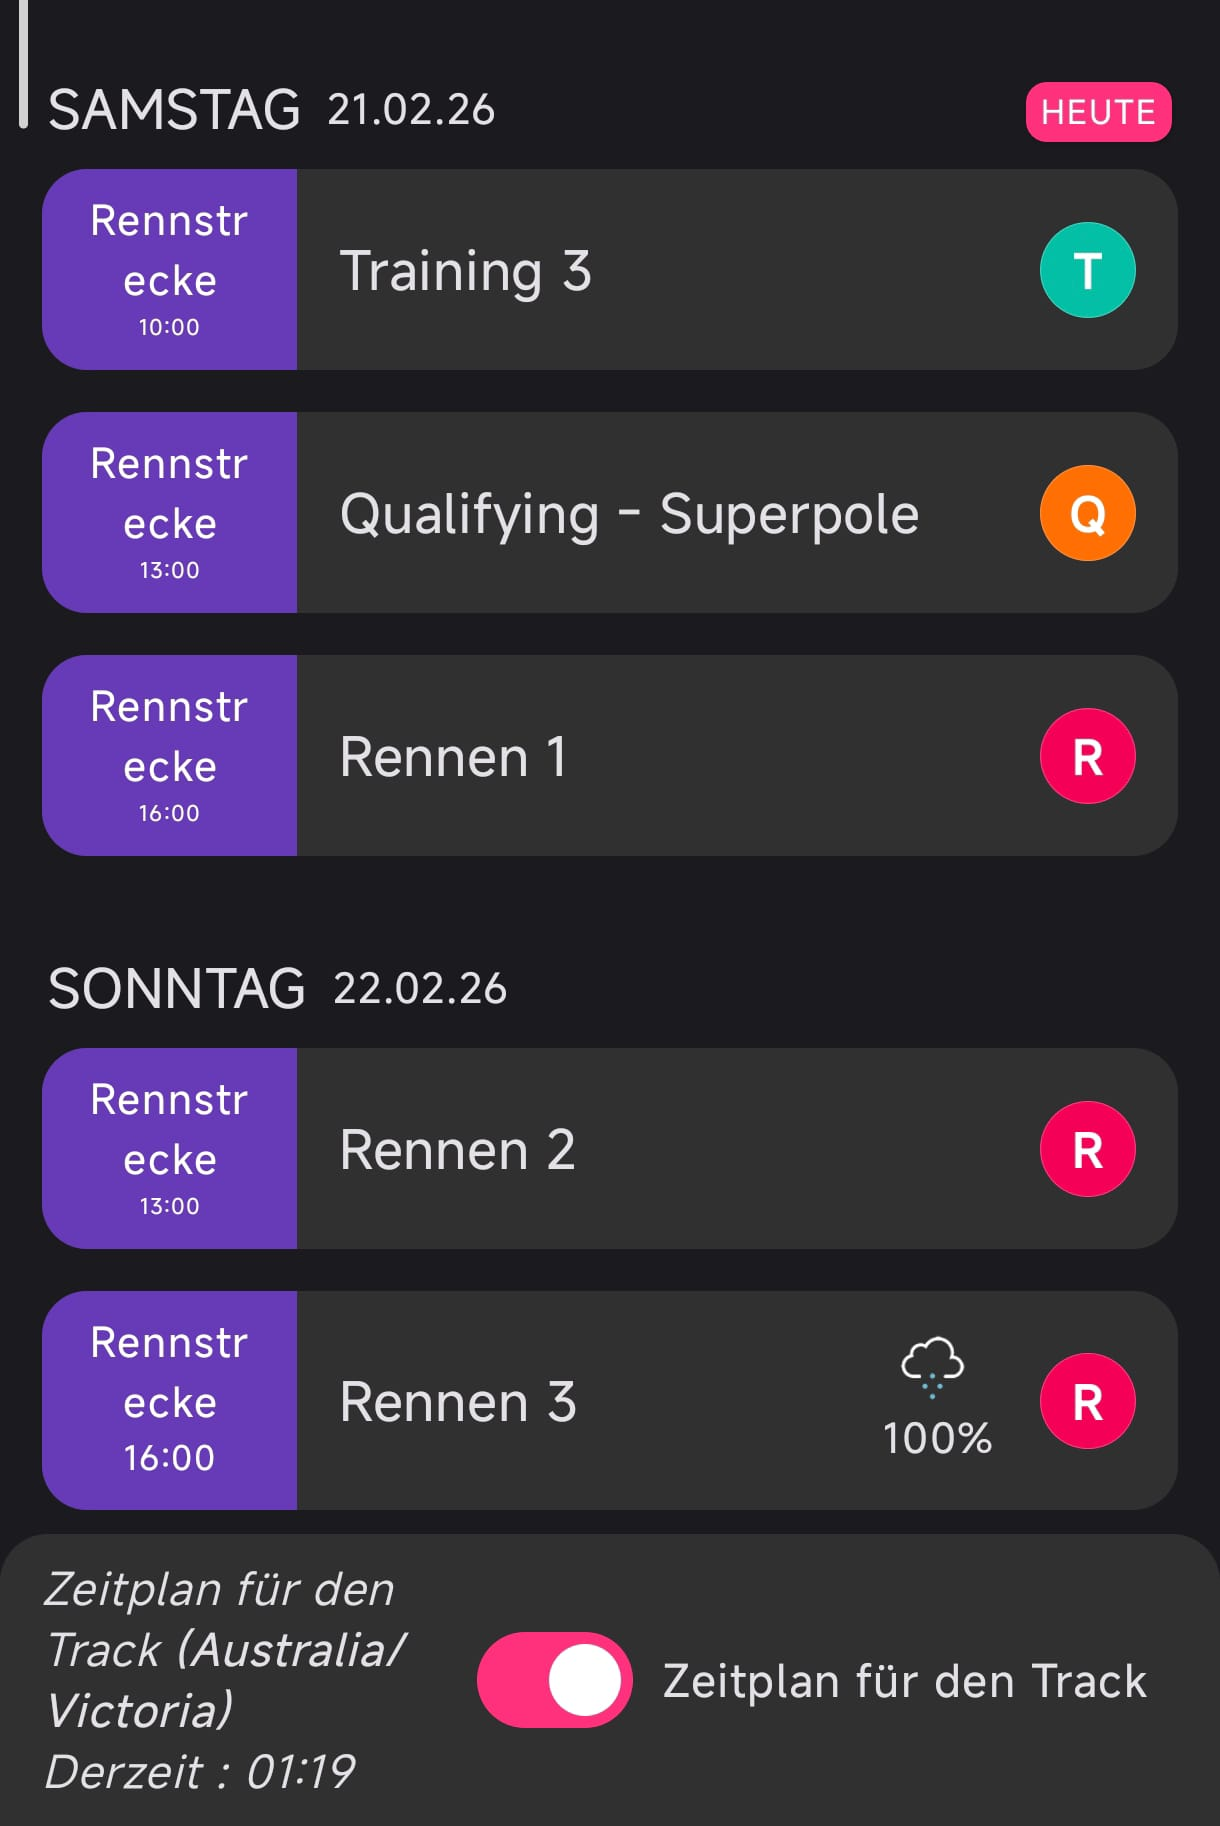1220x1826 pixels.
Task: Tap the red R icon for Rennen 3
Action: point(1087,1401)
